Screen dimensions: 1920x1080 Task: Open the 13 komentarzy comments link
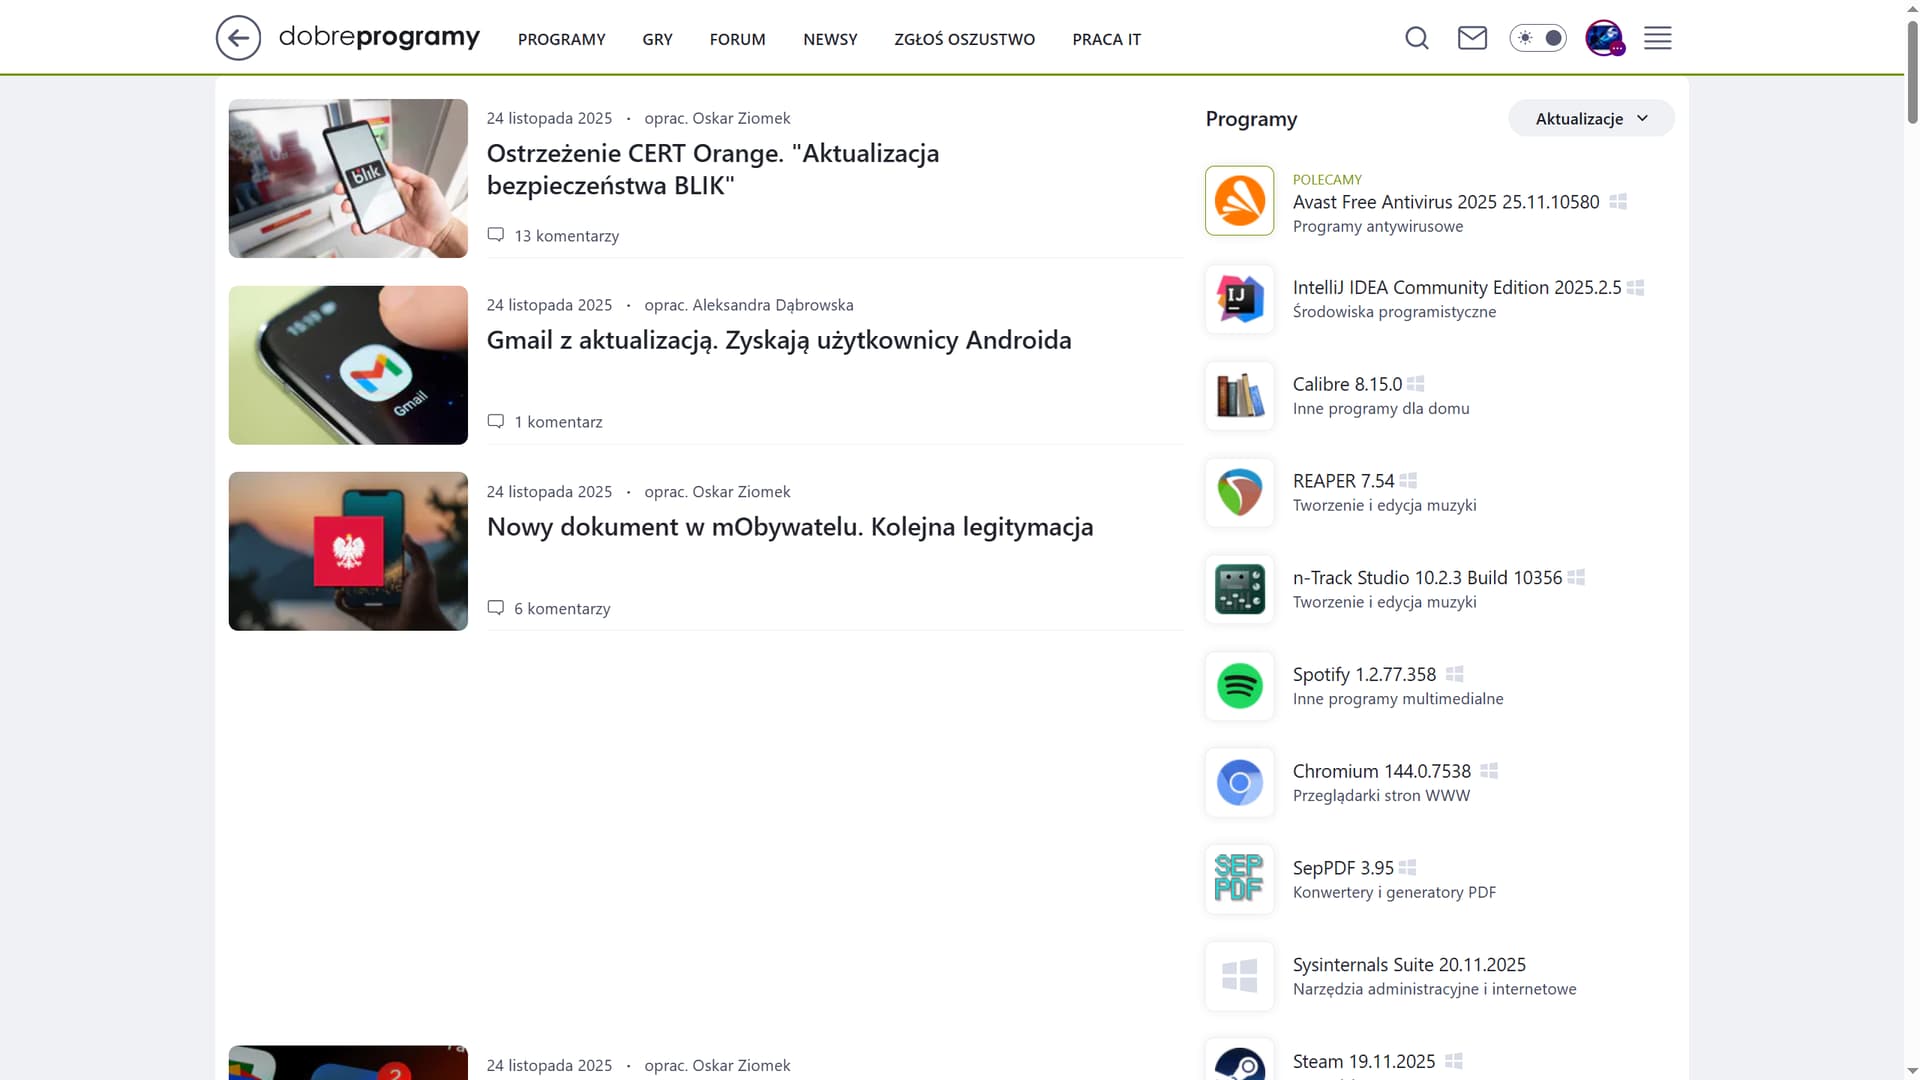tap(566, 236)
